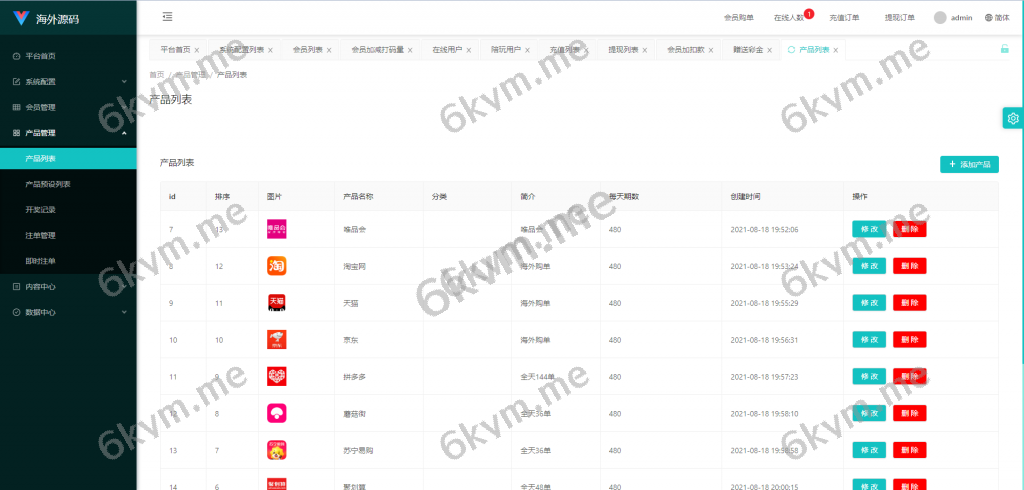Click the 京东 product image
1024x490 pixels.
[x=277, y=340]
